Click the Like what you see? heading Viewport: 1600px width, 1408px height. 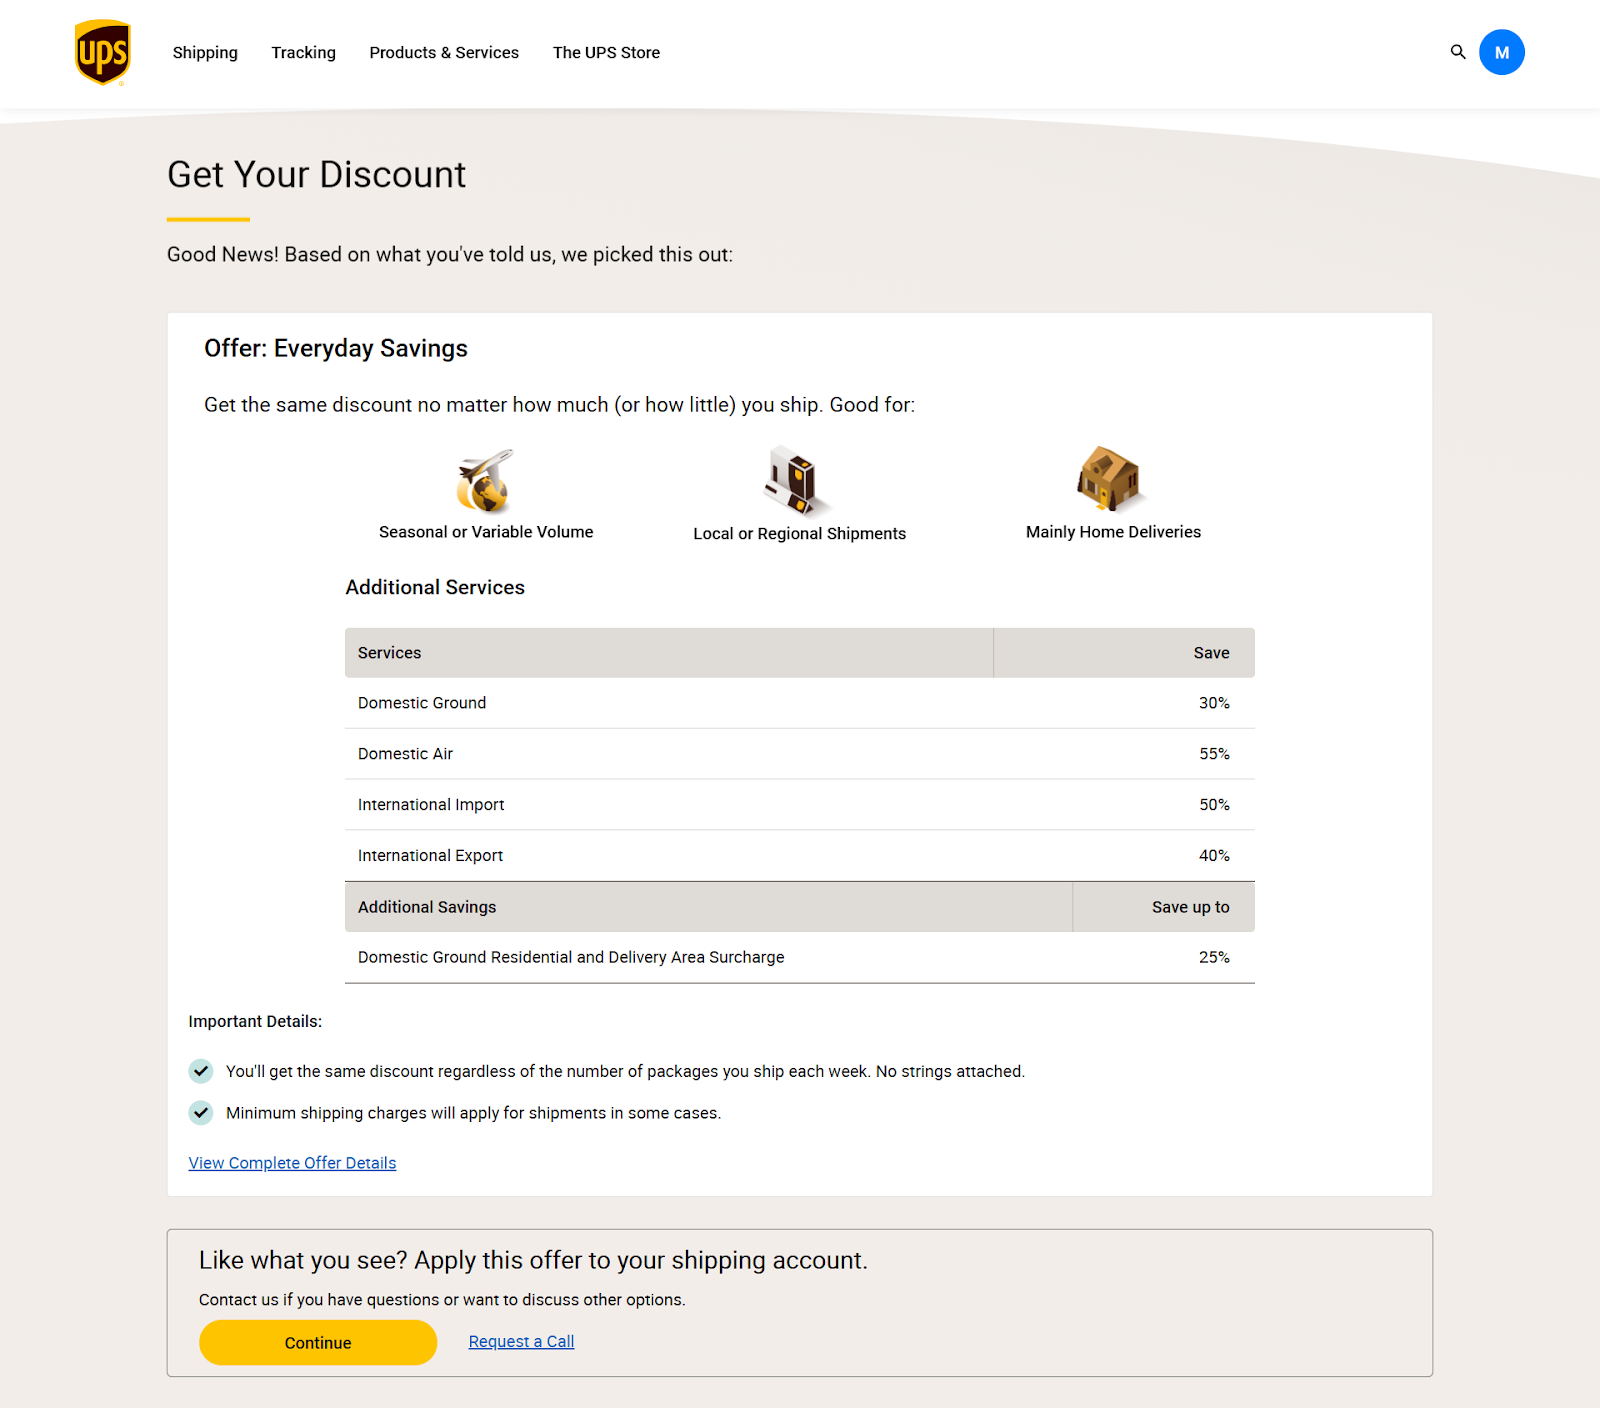[x=533, y=1260]
